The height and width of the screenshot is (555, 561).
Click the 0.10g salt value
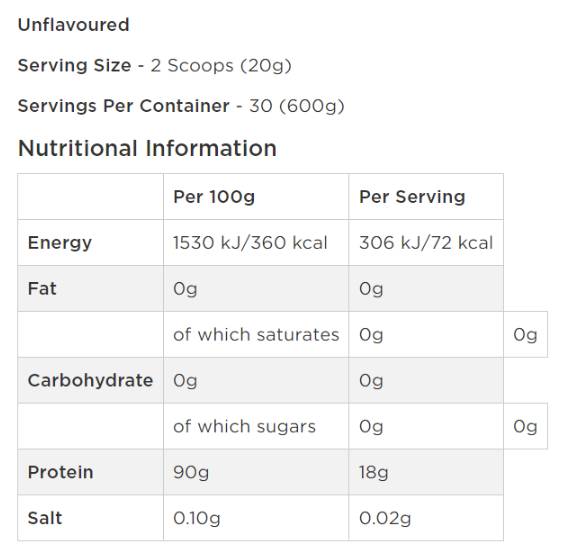(x=196, y=519)
